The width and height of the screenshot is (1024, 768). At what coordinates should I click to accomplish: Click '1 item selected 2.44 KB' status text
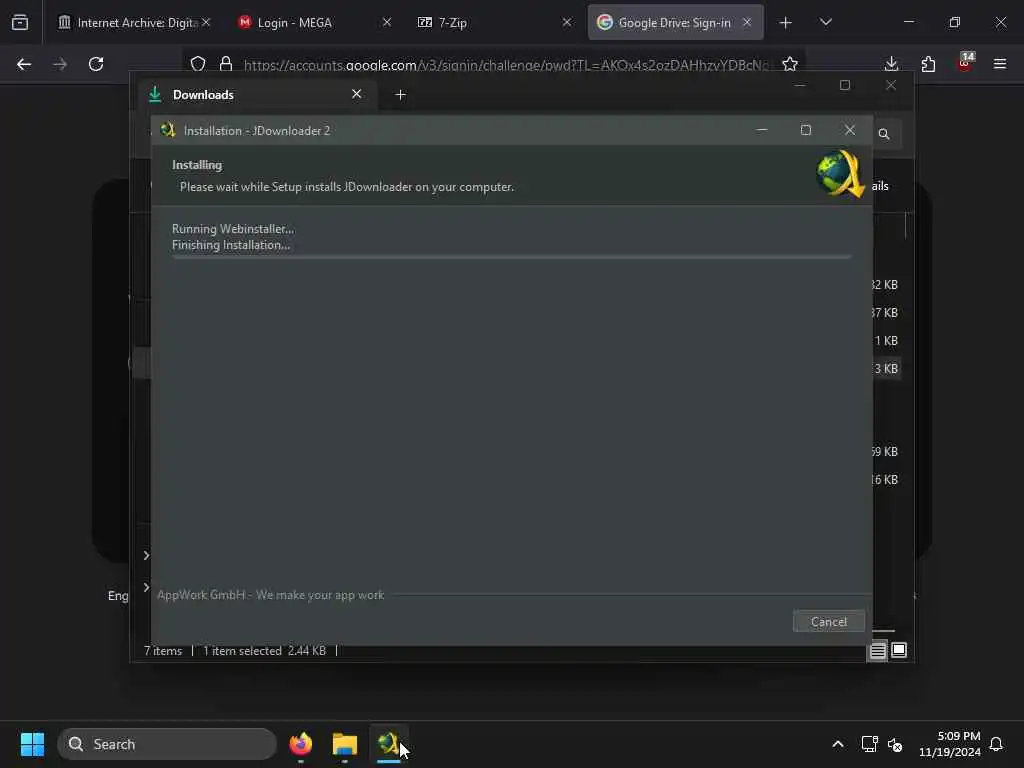[x=264, y=650]
